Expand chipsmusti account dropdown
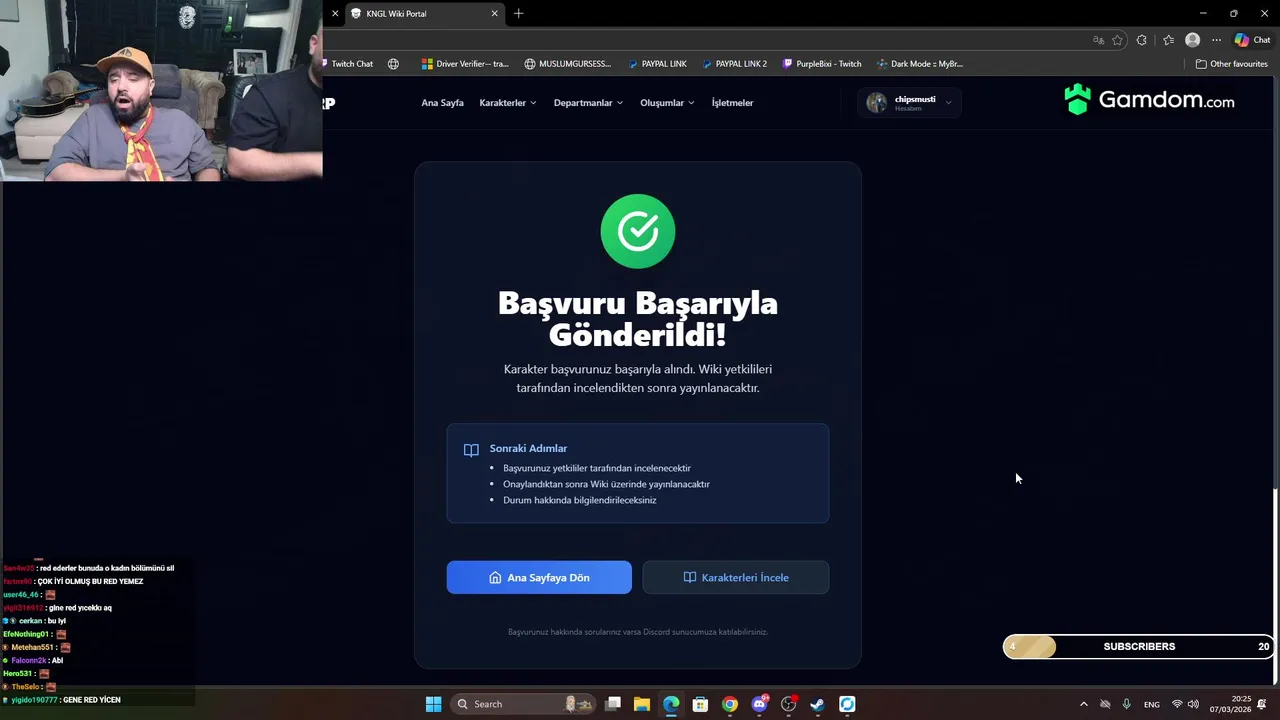The width and height of the screenshot is (1280, 720). click(x=909, y=103)
